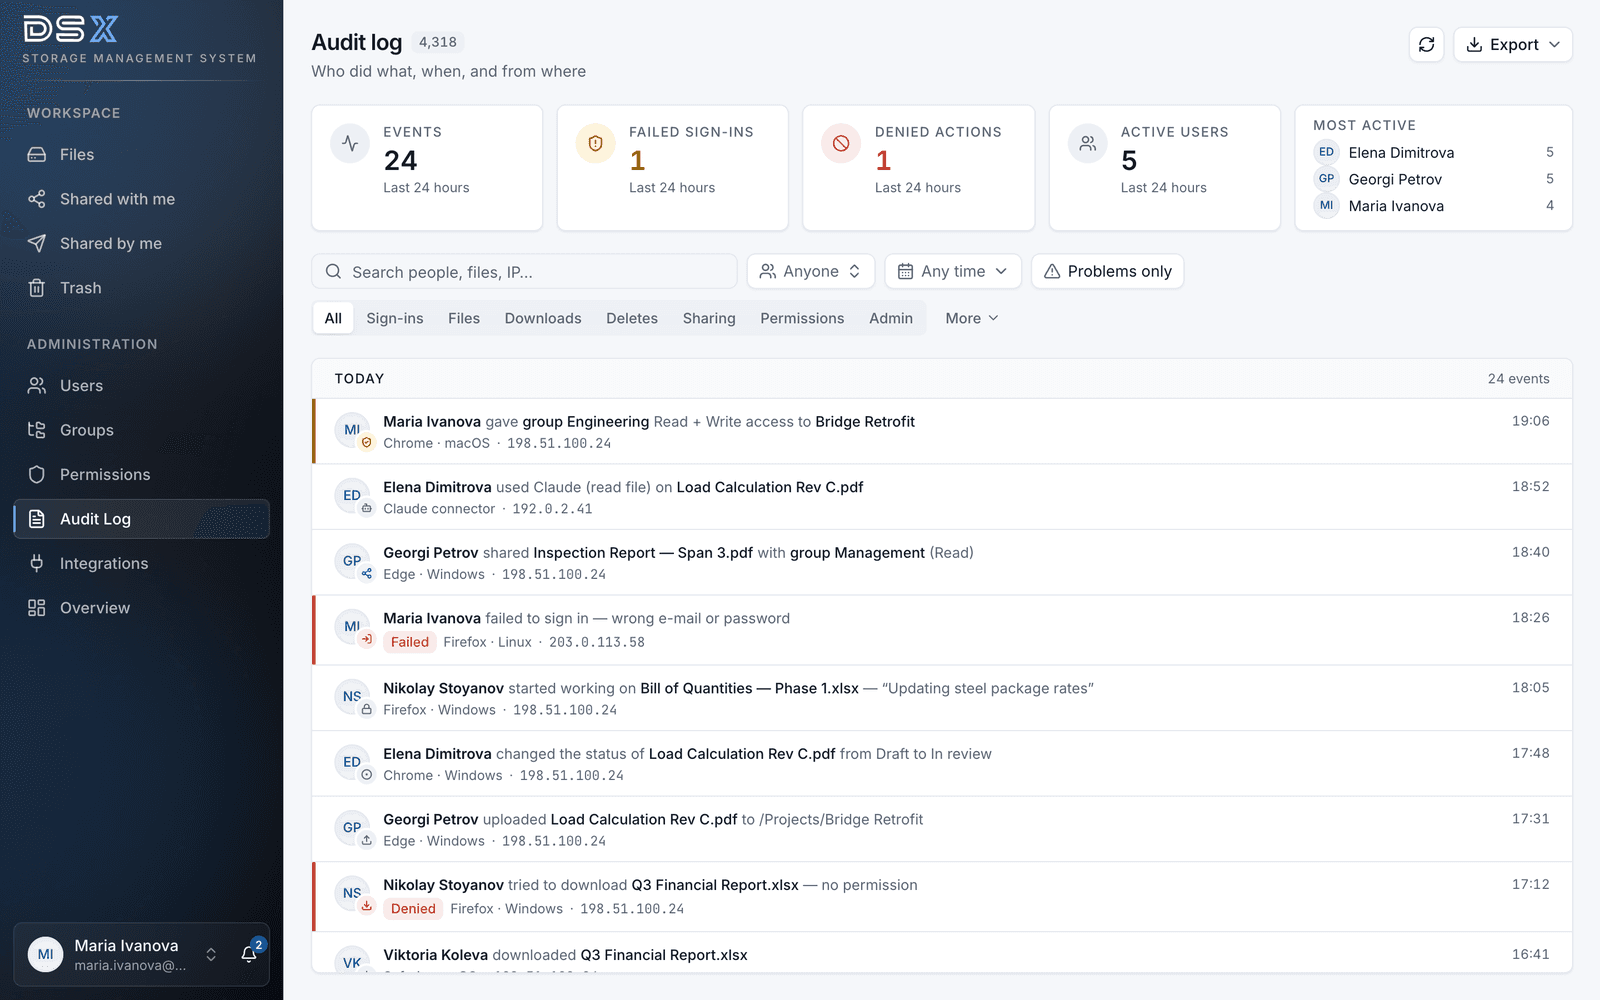This screenshot has height=1000, width=1600.
Task: Open the Overview dashboard icon
Action: click(37, 608)
